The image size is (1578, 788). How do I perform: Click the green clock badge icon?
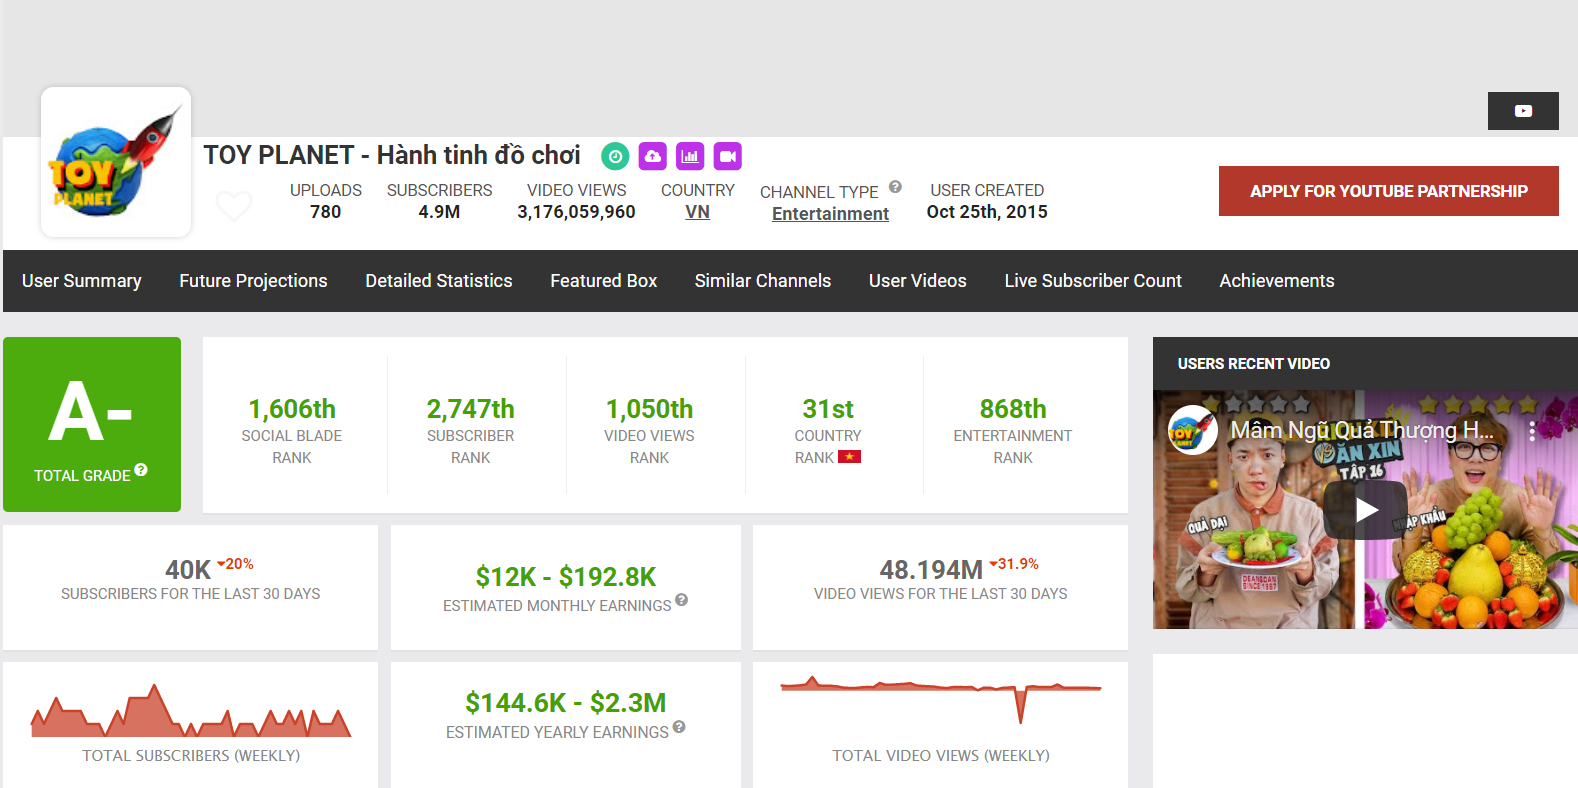[x=615, y=156]
